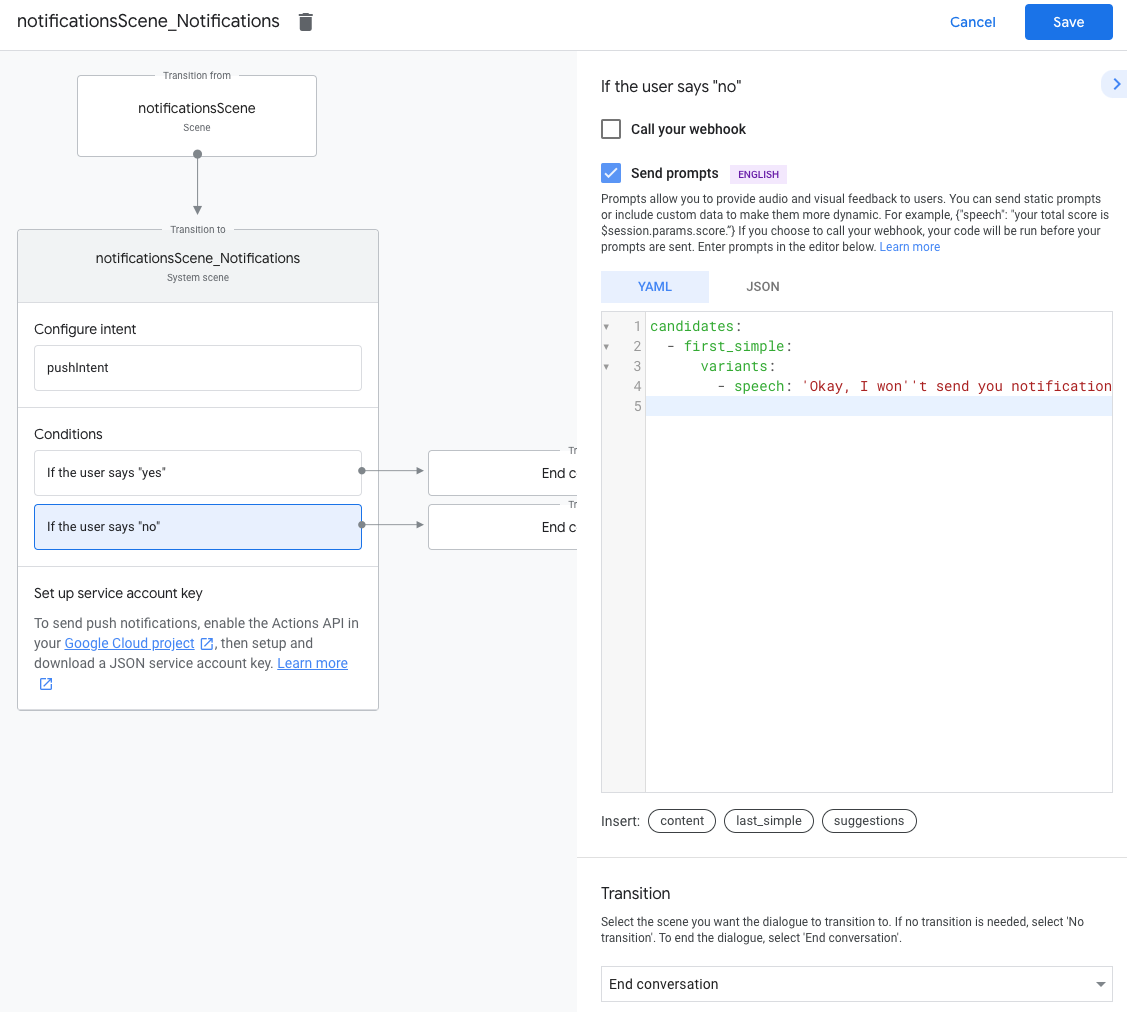The width and height of the screenshot is (1127, 1012).
Task: Insert the last_simple prompt chip
Action: pos(768,821)
